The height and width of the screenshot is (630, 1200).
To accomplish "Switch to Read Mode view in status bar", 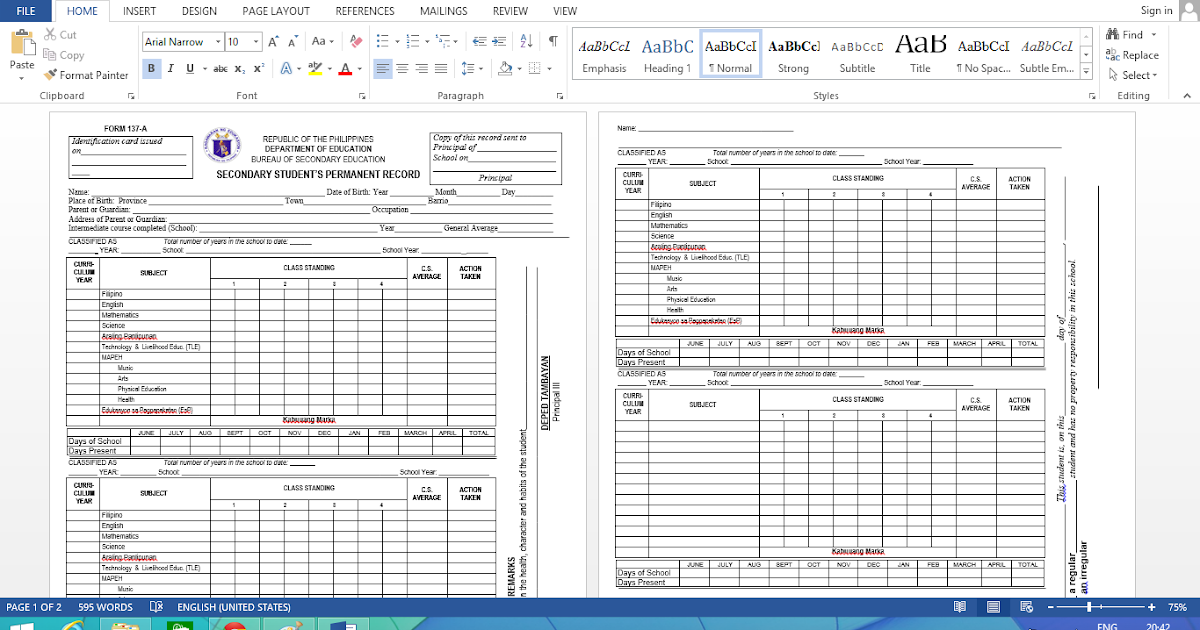I will coord(961,606).
